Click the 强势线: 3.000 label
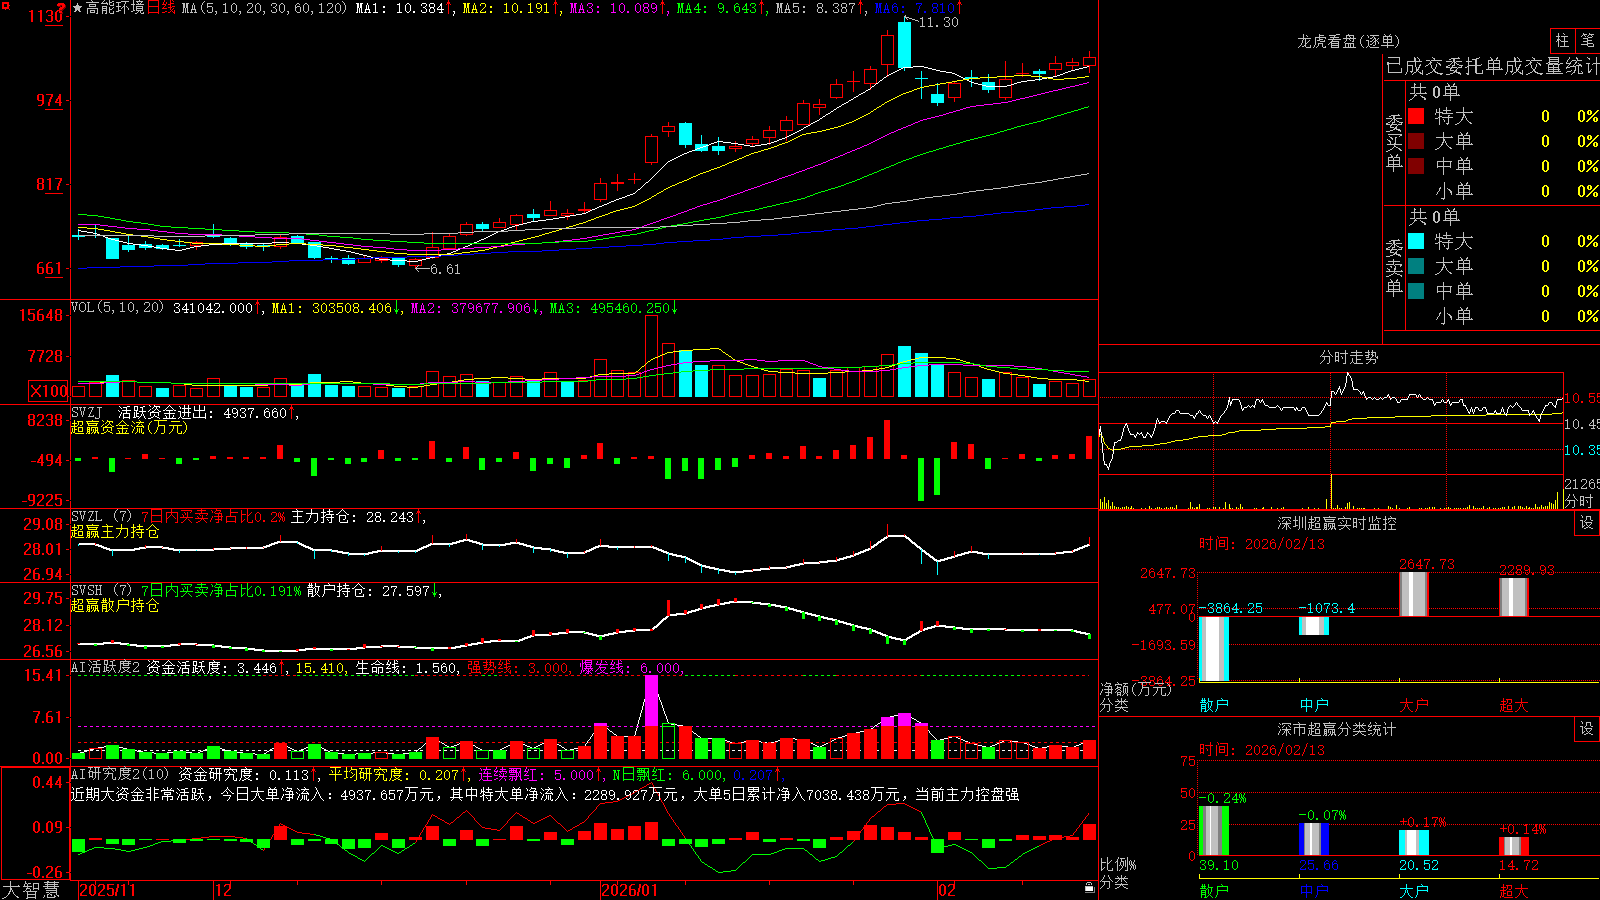The height and width of the screenshot is (900, 1600). click(x=518, y=668)
